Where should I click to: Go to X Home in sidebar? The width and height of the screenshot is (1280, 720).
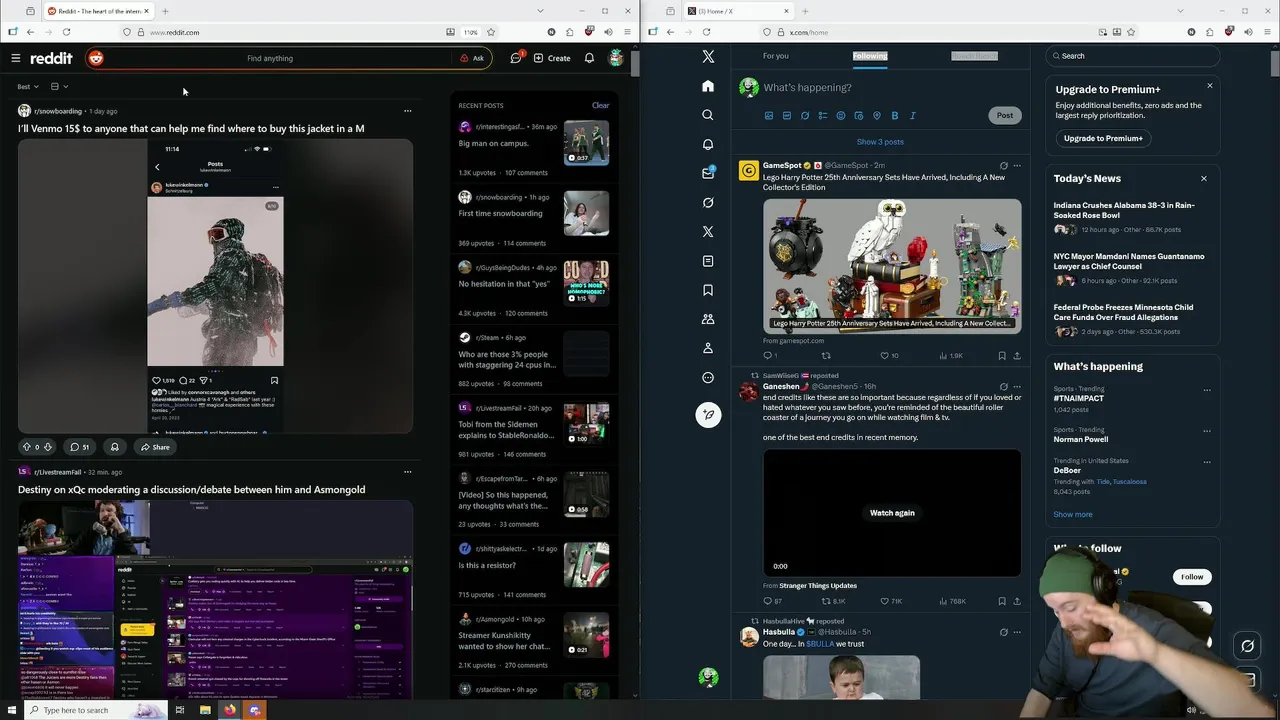point(708,86)
